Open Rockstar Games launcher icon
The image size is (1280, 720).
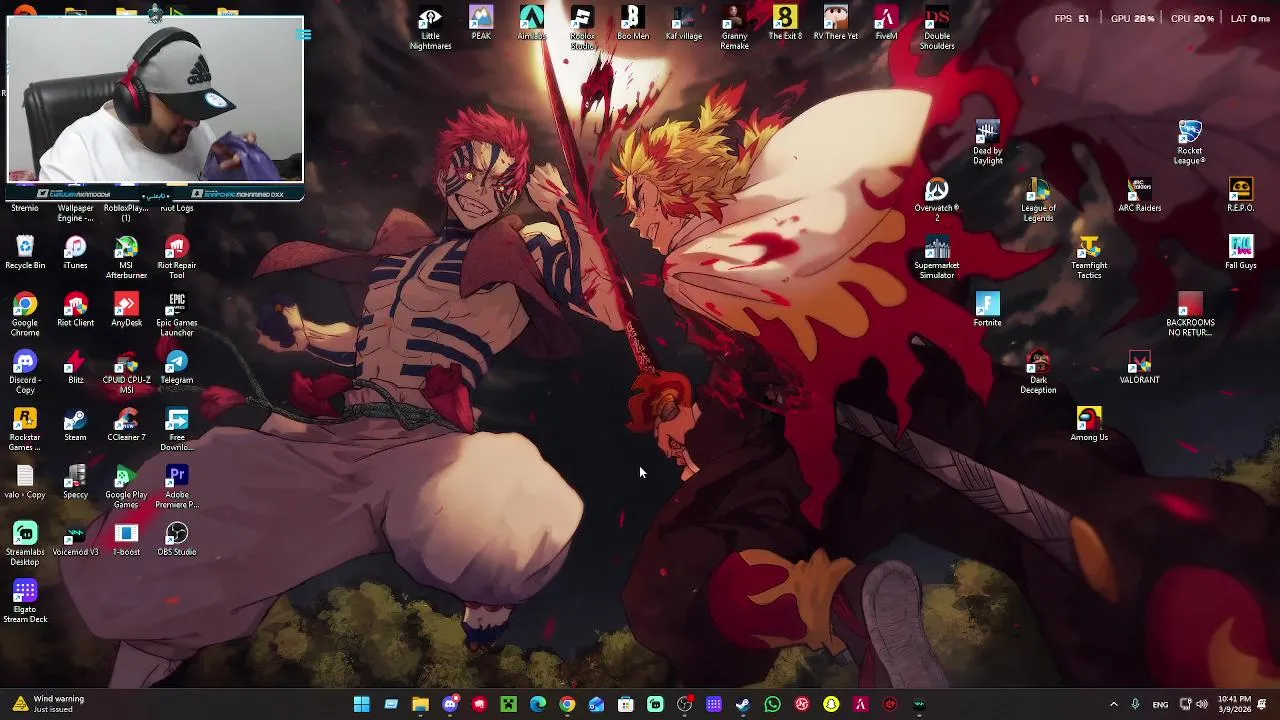pyautogui.click(x=25, y=429)
